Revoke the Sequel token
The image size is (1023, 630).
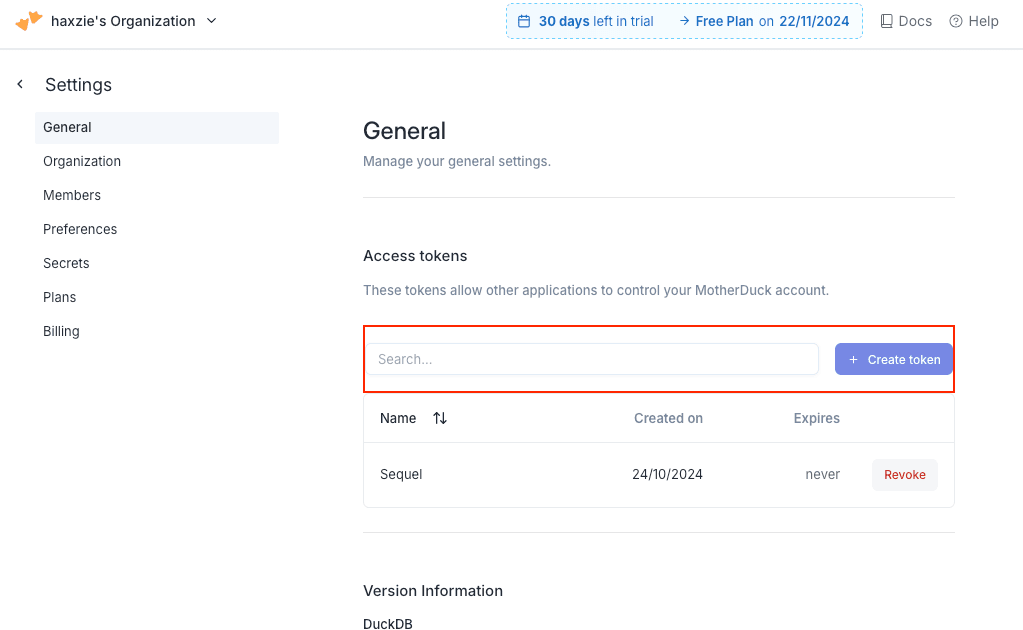point(905,475)
